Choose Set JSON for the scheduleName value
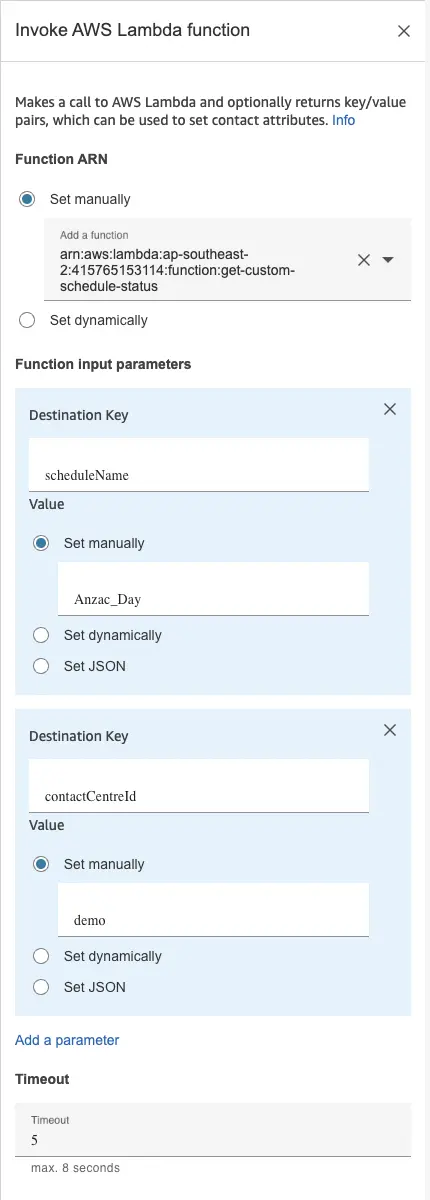This screenshot has height=1200, width=430. [x=42, y=666]
